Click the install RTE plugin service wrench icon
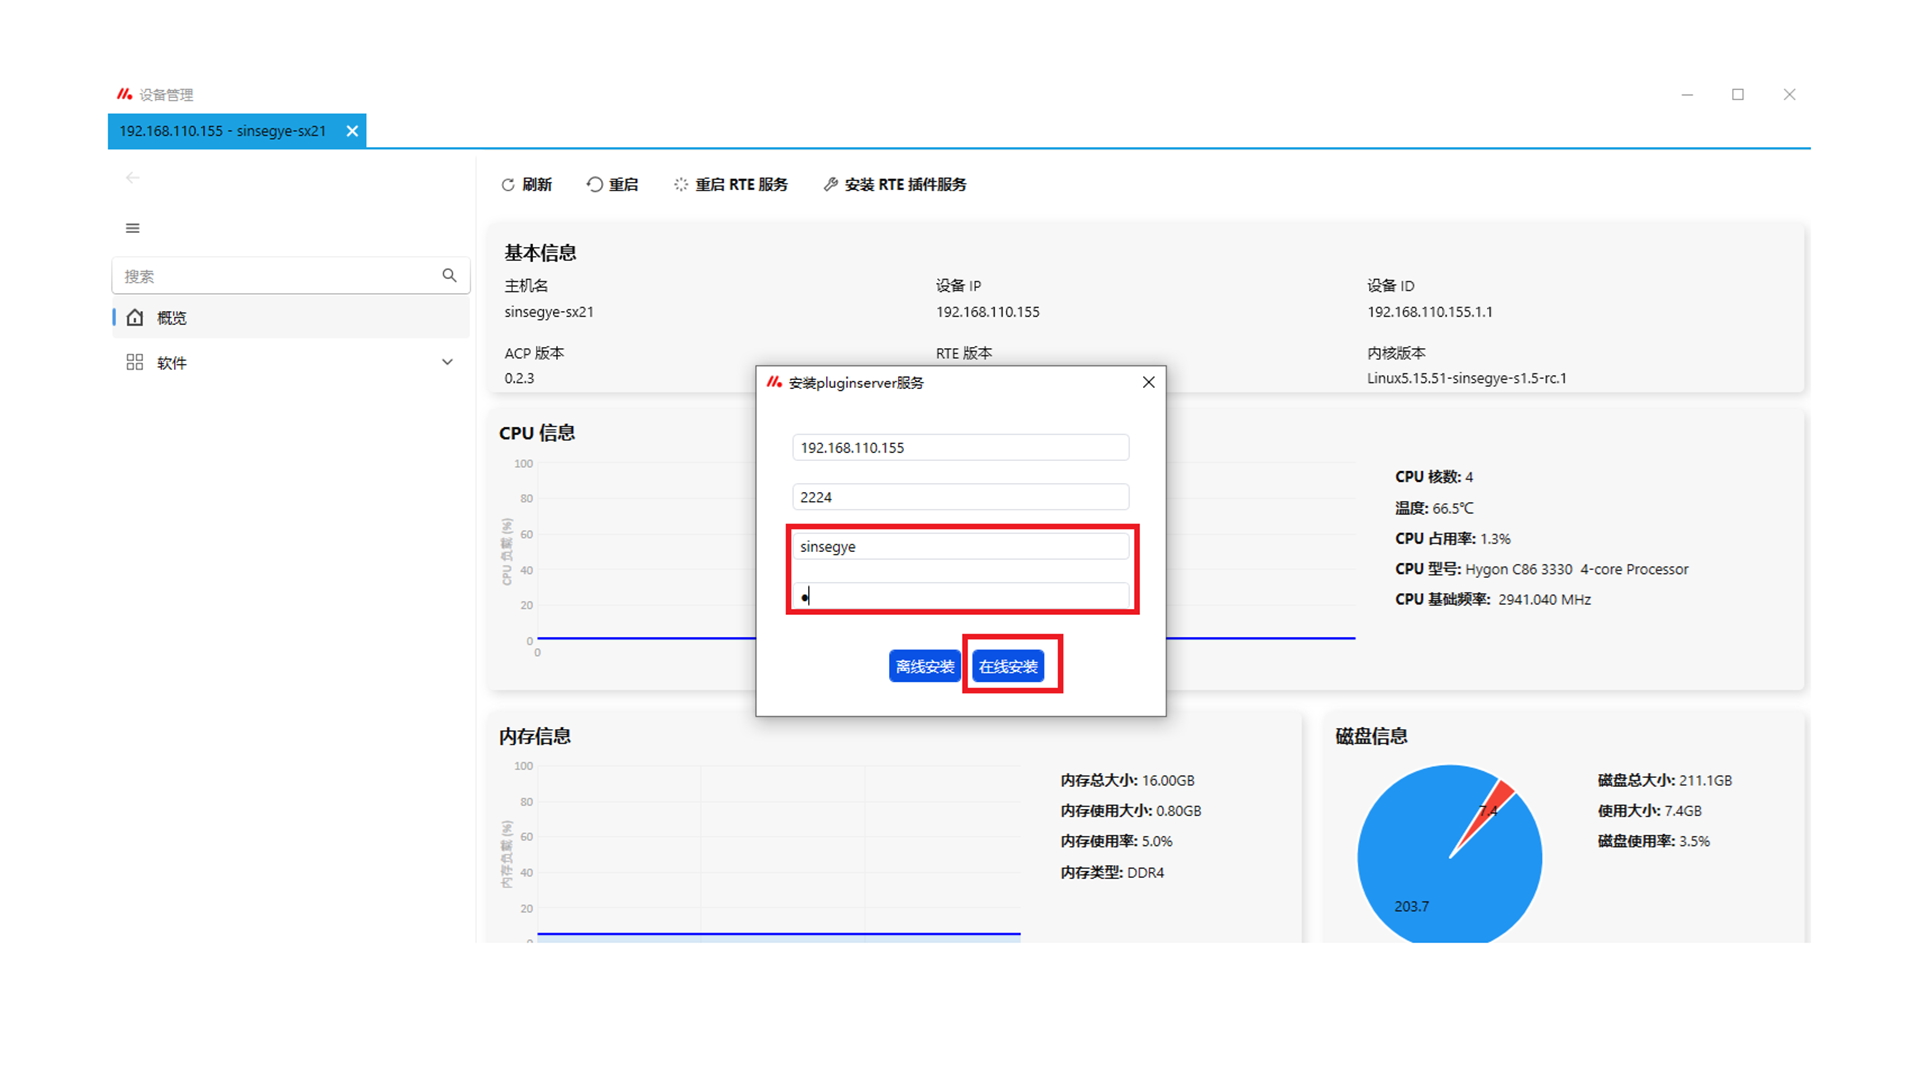Image resolution: width=1920 pixels, height=1080 pixels. click(831, 185)
